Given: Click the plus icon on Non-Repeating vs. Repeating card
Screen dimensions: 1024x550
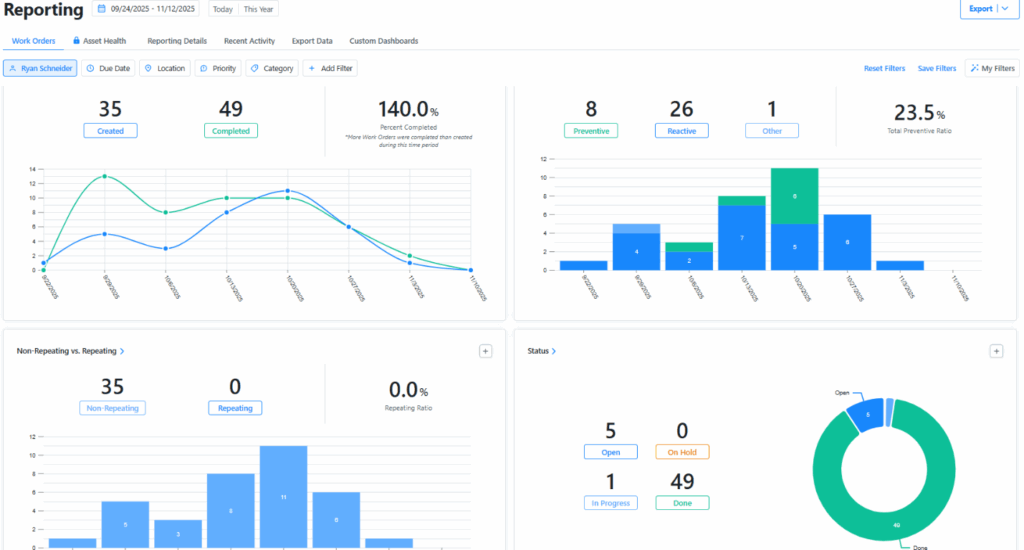Looking at the screenshot, I should (485, 351).
